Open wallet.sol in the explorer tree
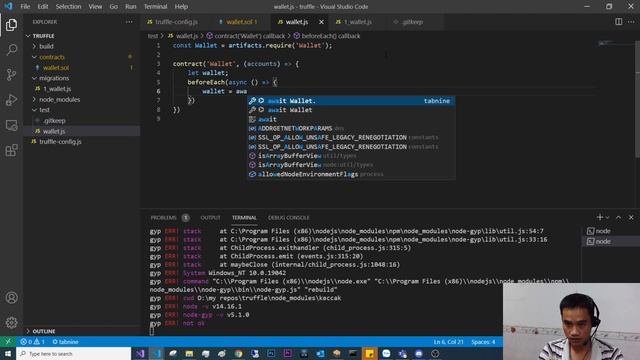640x360 pixels. (56, 68)
